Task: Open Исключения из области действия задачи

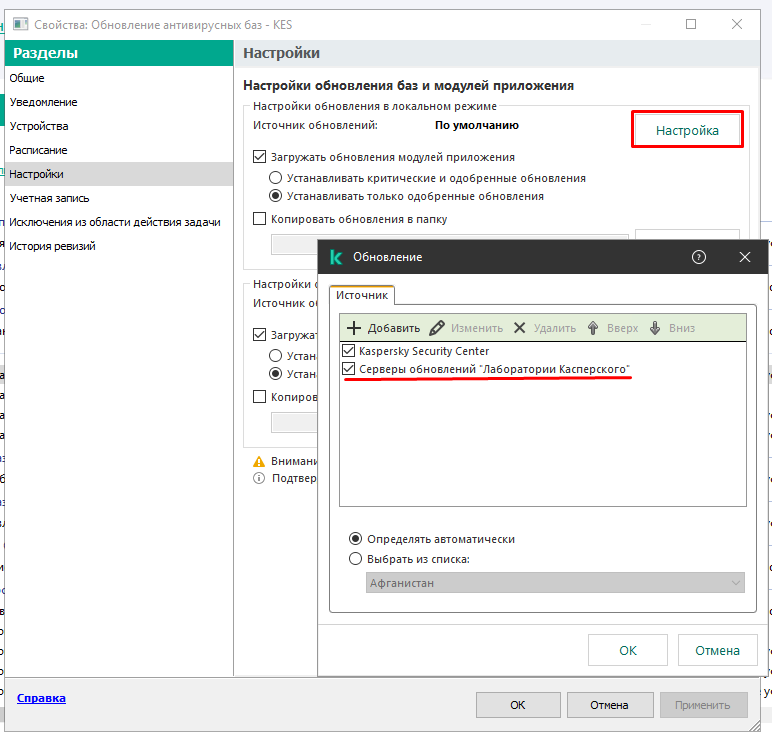Action: coord(119,223)
